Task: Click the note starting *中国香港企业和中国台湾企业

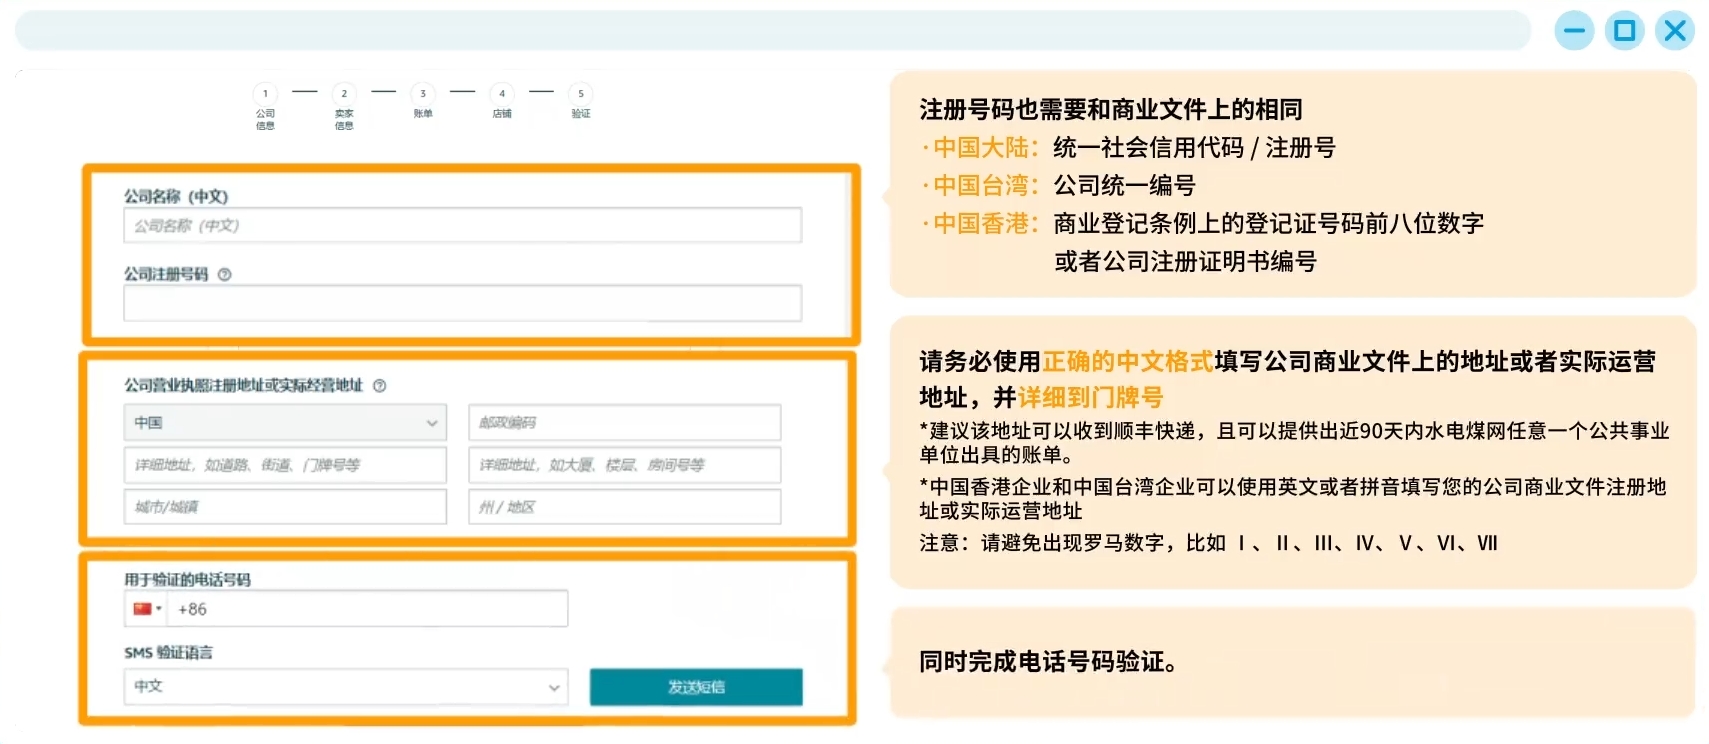Action: (x=1293, y=499)
